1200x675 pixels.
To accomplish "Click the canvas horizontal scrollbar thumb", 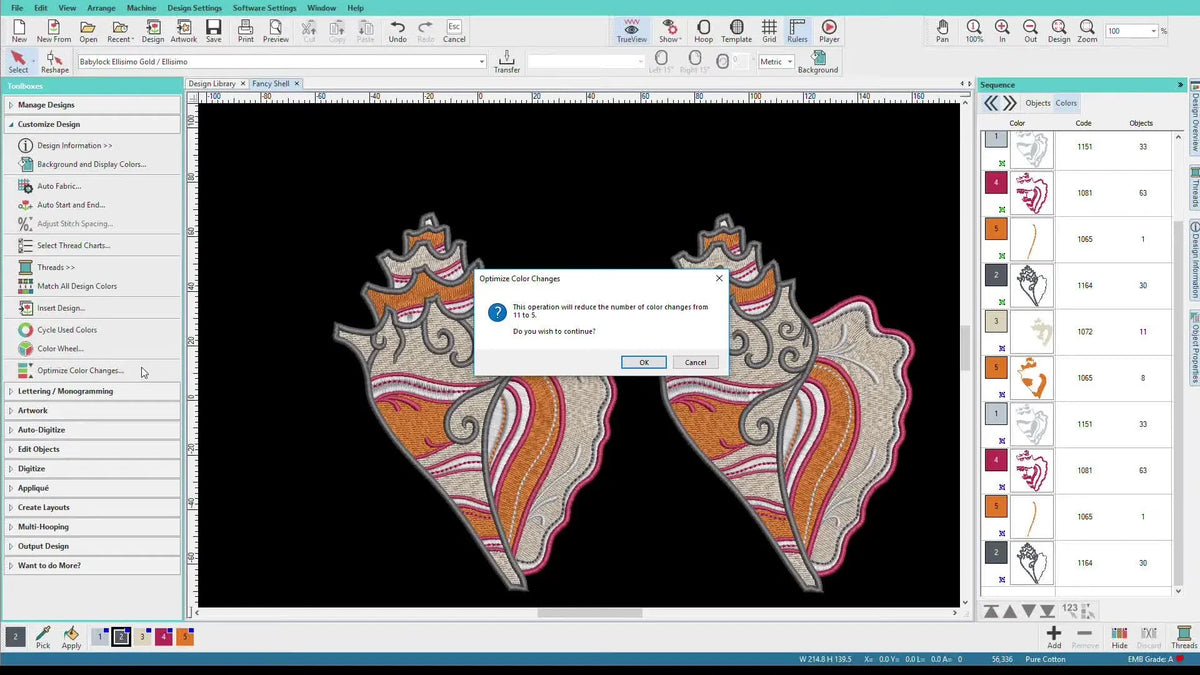I will pos(589,613).
